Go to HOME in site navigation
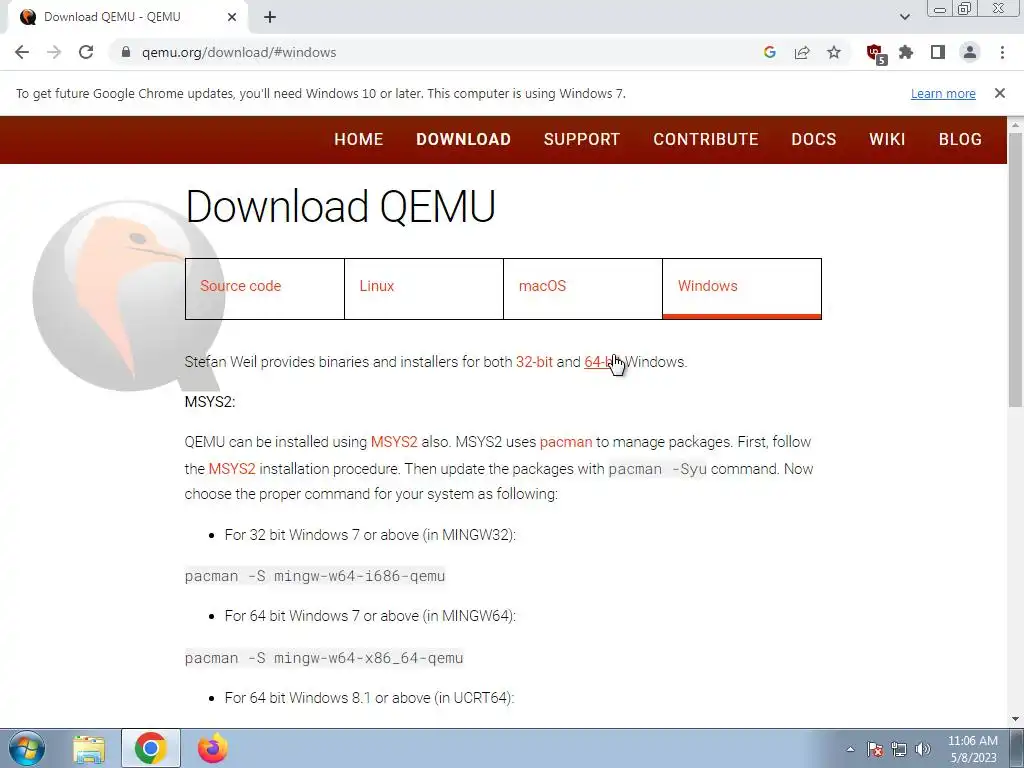The width and height of the screenshot is (1024, 768). [359, 140]
